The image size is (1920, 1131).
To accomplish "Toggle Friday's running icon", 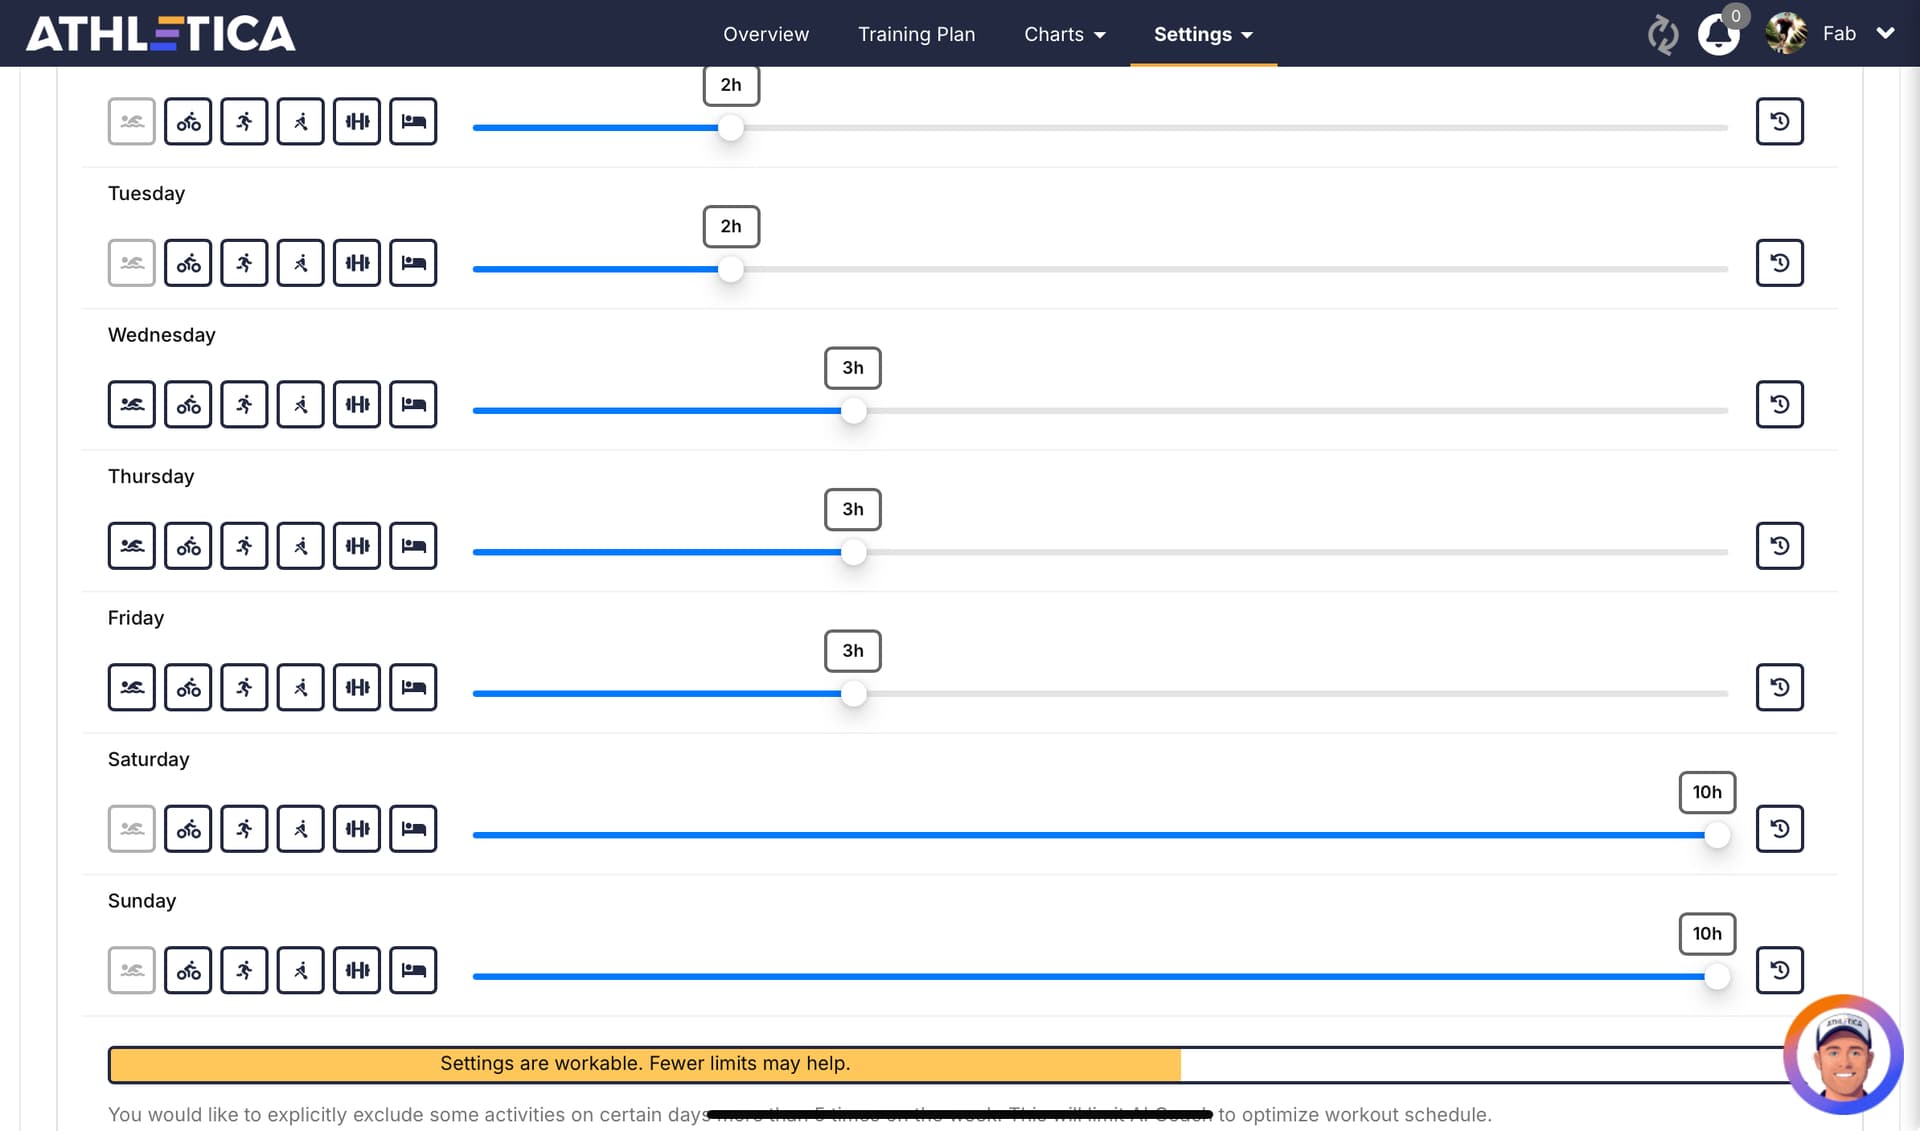I will (x=244, y=688).
